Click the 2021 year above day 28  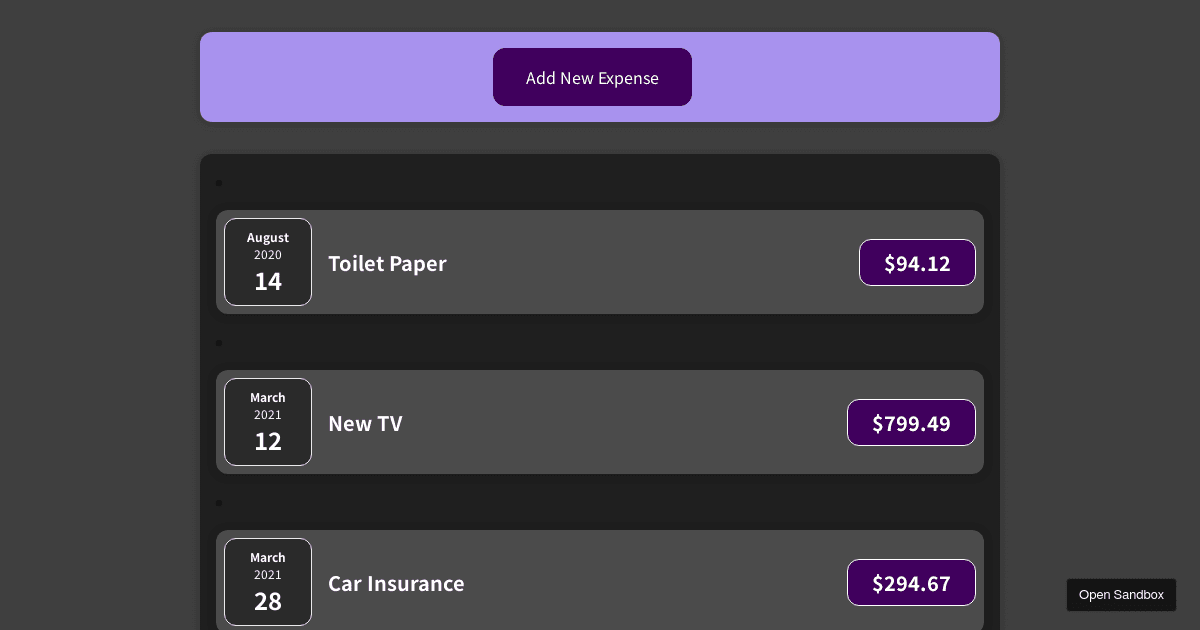(268, 575)
